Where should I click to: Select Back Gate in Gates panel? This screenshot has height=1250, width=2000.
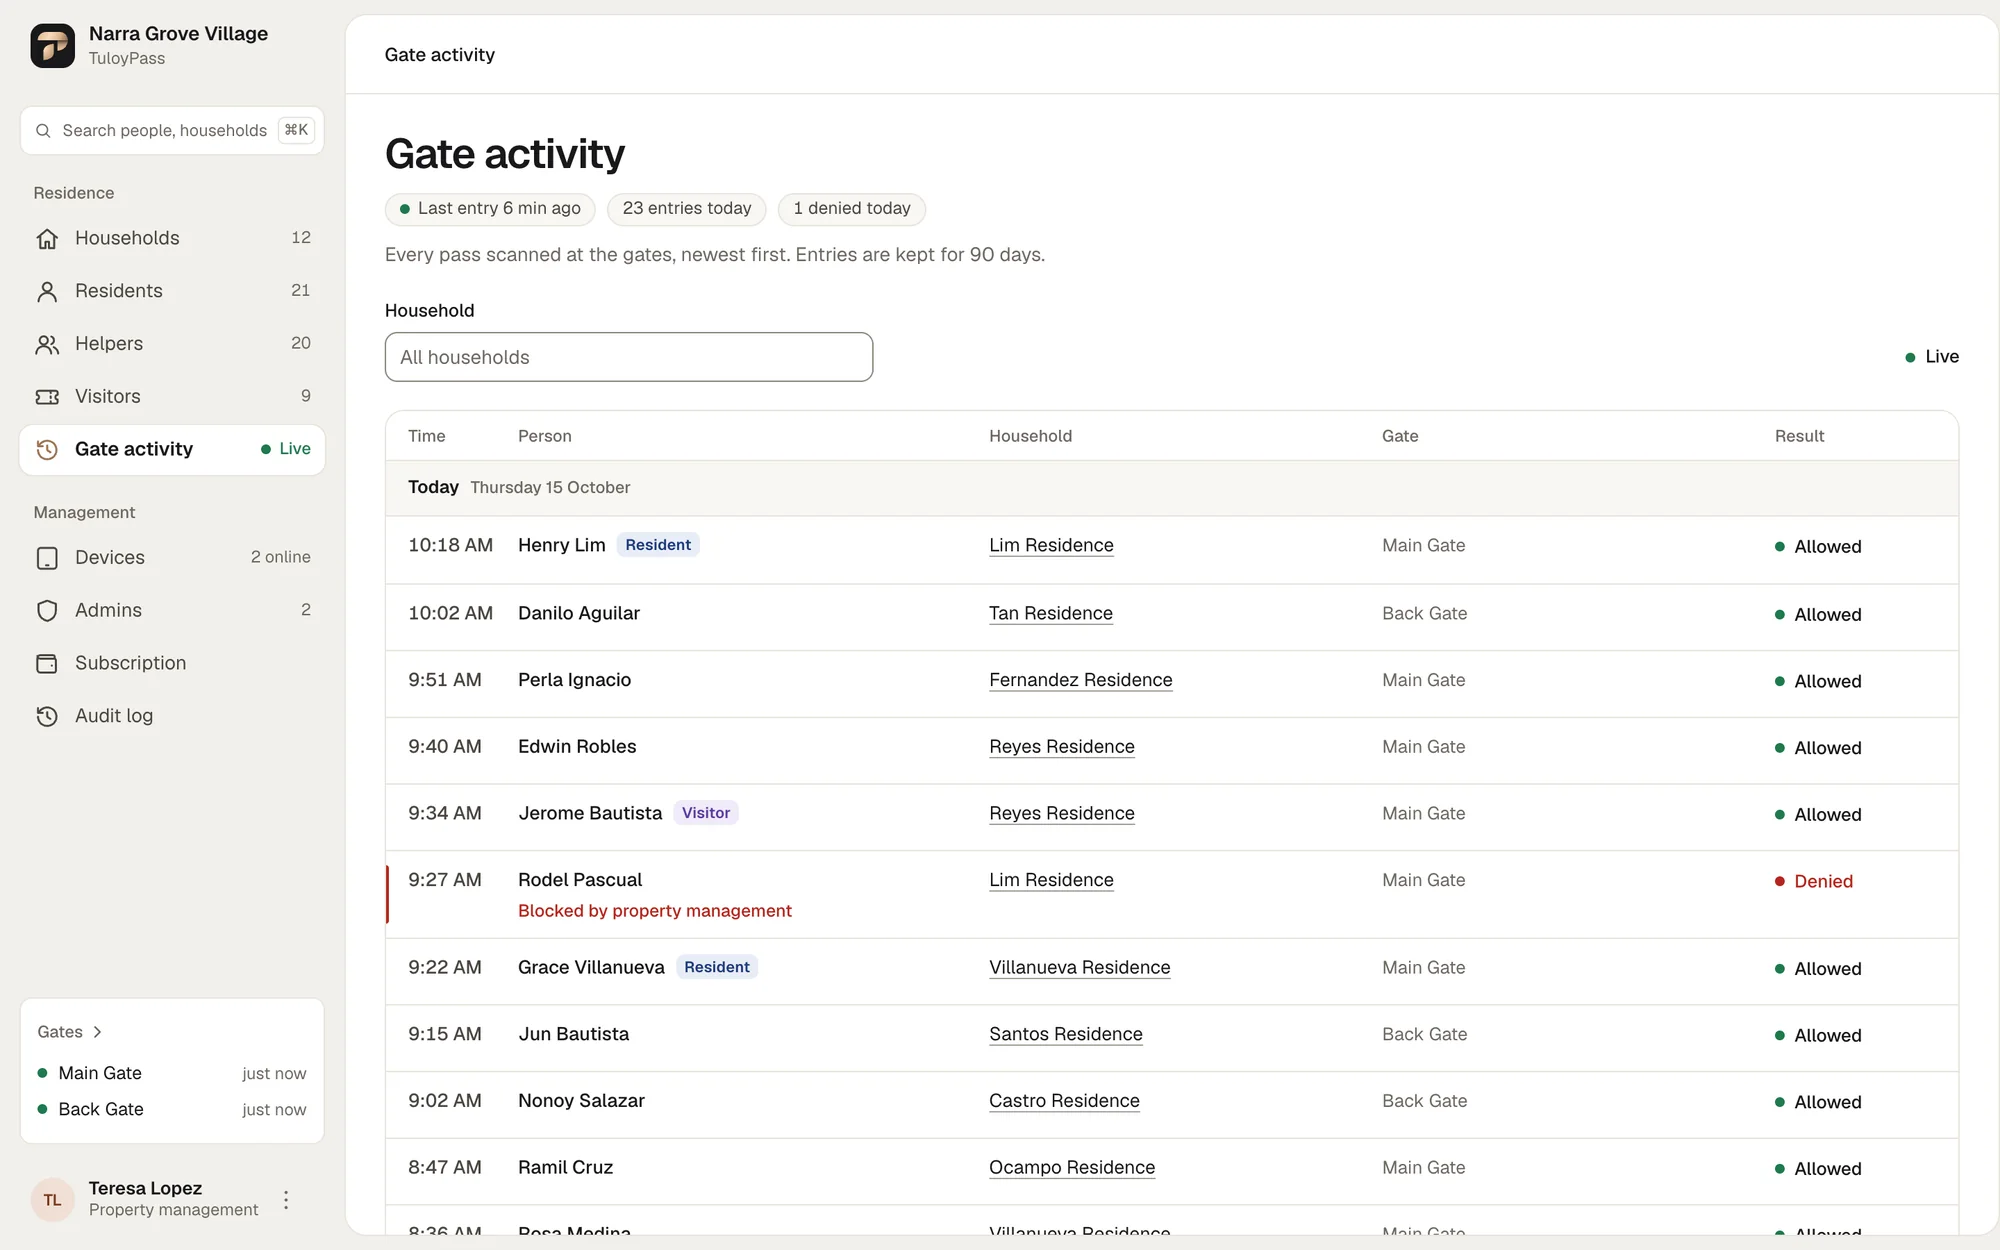172,1109
